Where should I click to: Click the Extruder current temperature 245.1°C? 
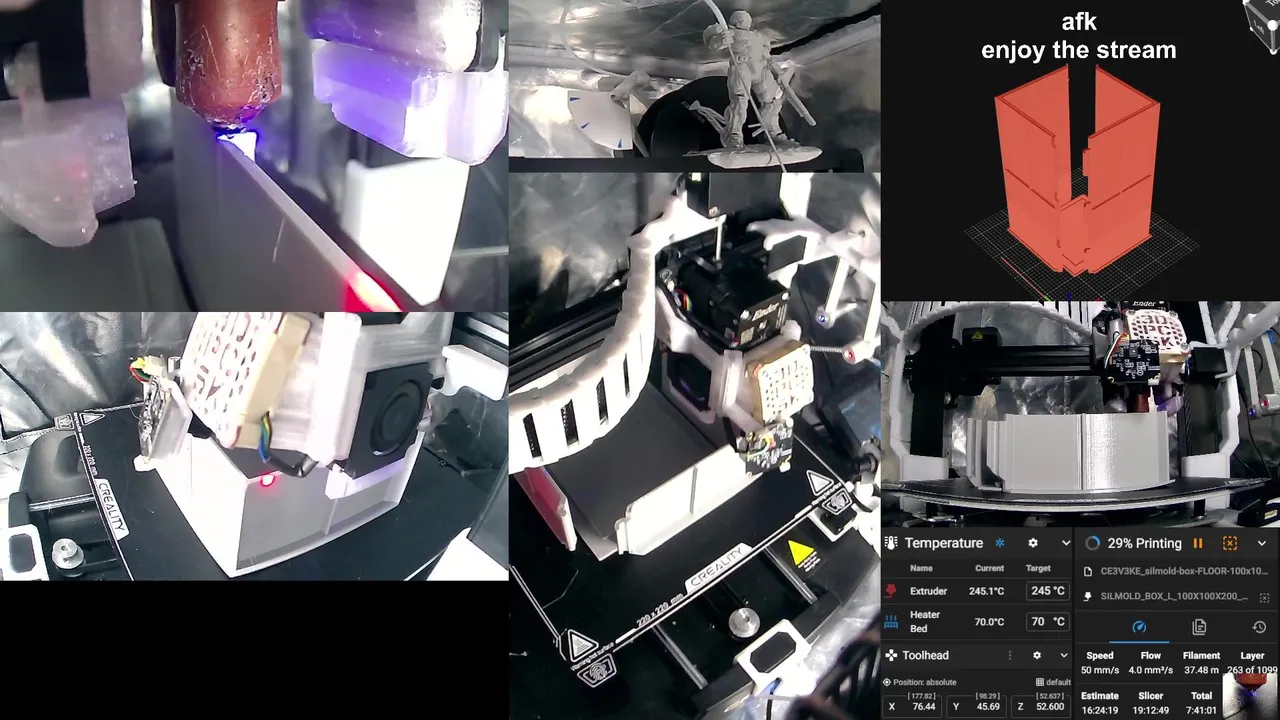[x=986, y=591]
